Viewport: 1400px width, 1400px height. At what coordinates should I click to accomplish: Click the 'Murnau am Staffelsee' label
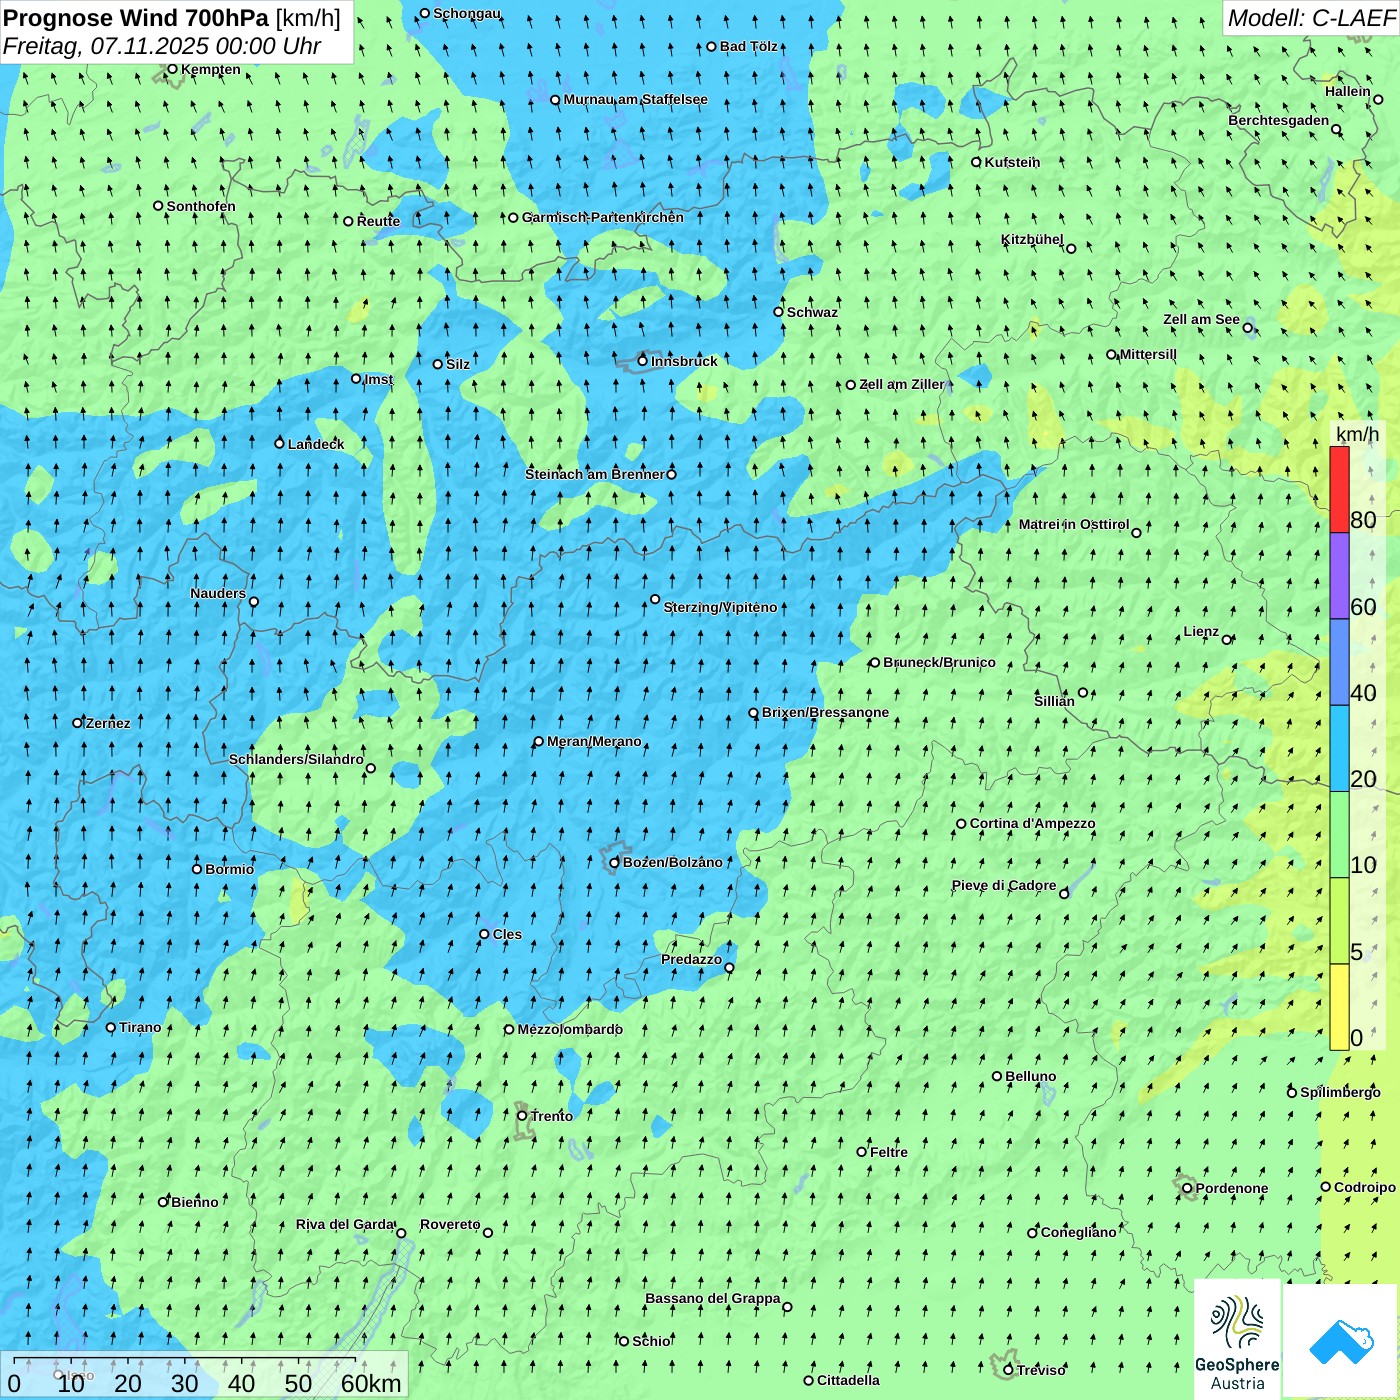click(635, 99)
